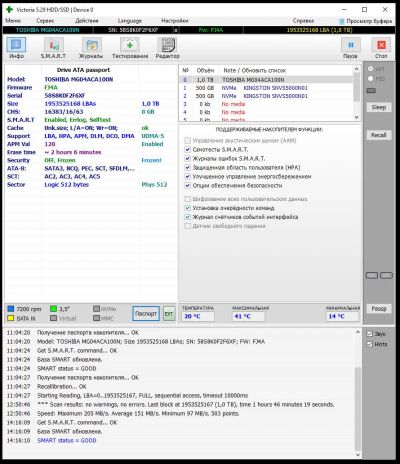Viewport: 400px width, 464px height.
Task: Click the maximum temperature 41 °C field
Action: pyautogui.click(x=248, y=316)
